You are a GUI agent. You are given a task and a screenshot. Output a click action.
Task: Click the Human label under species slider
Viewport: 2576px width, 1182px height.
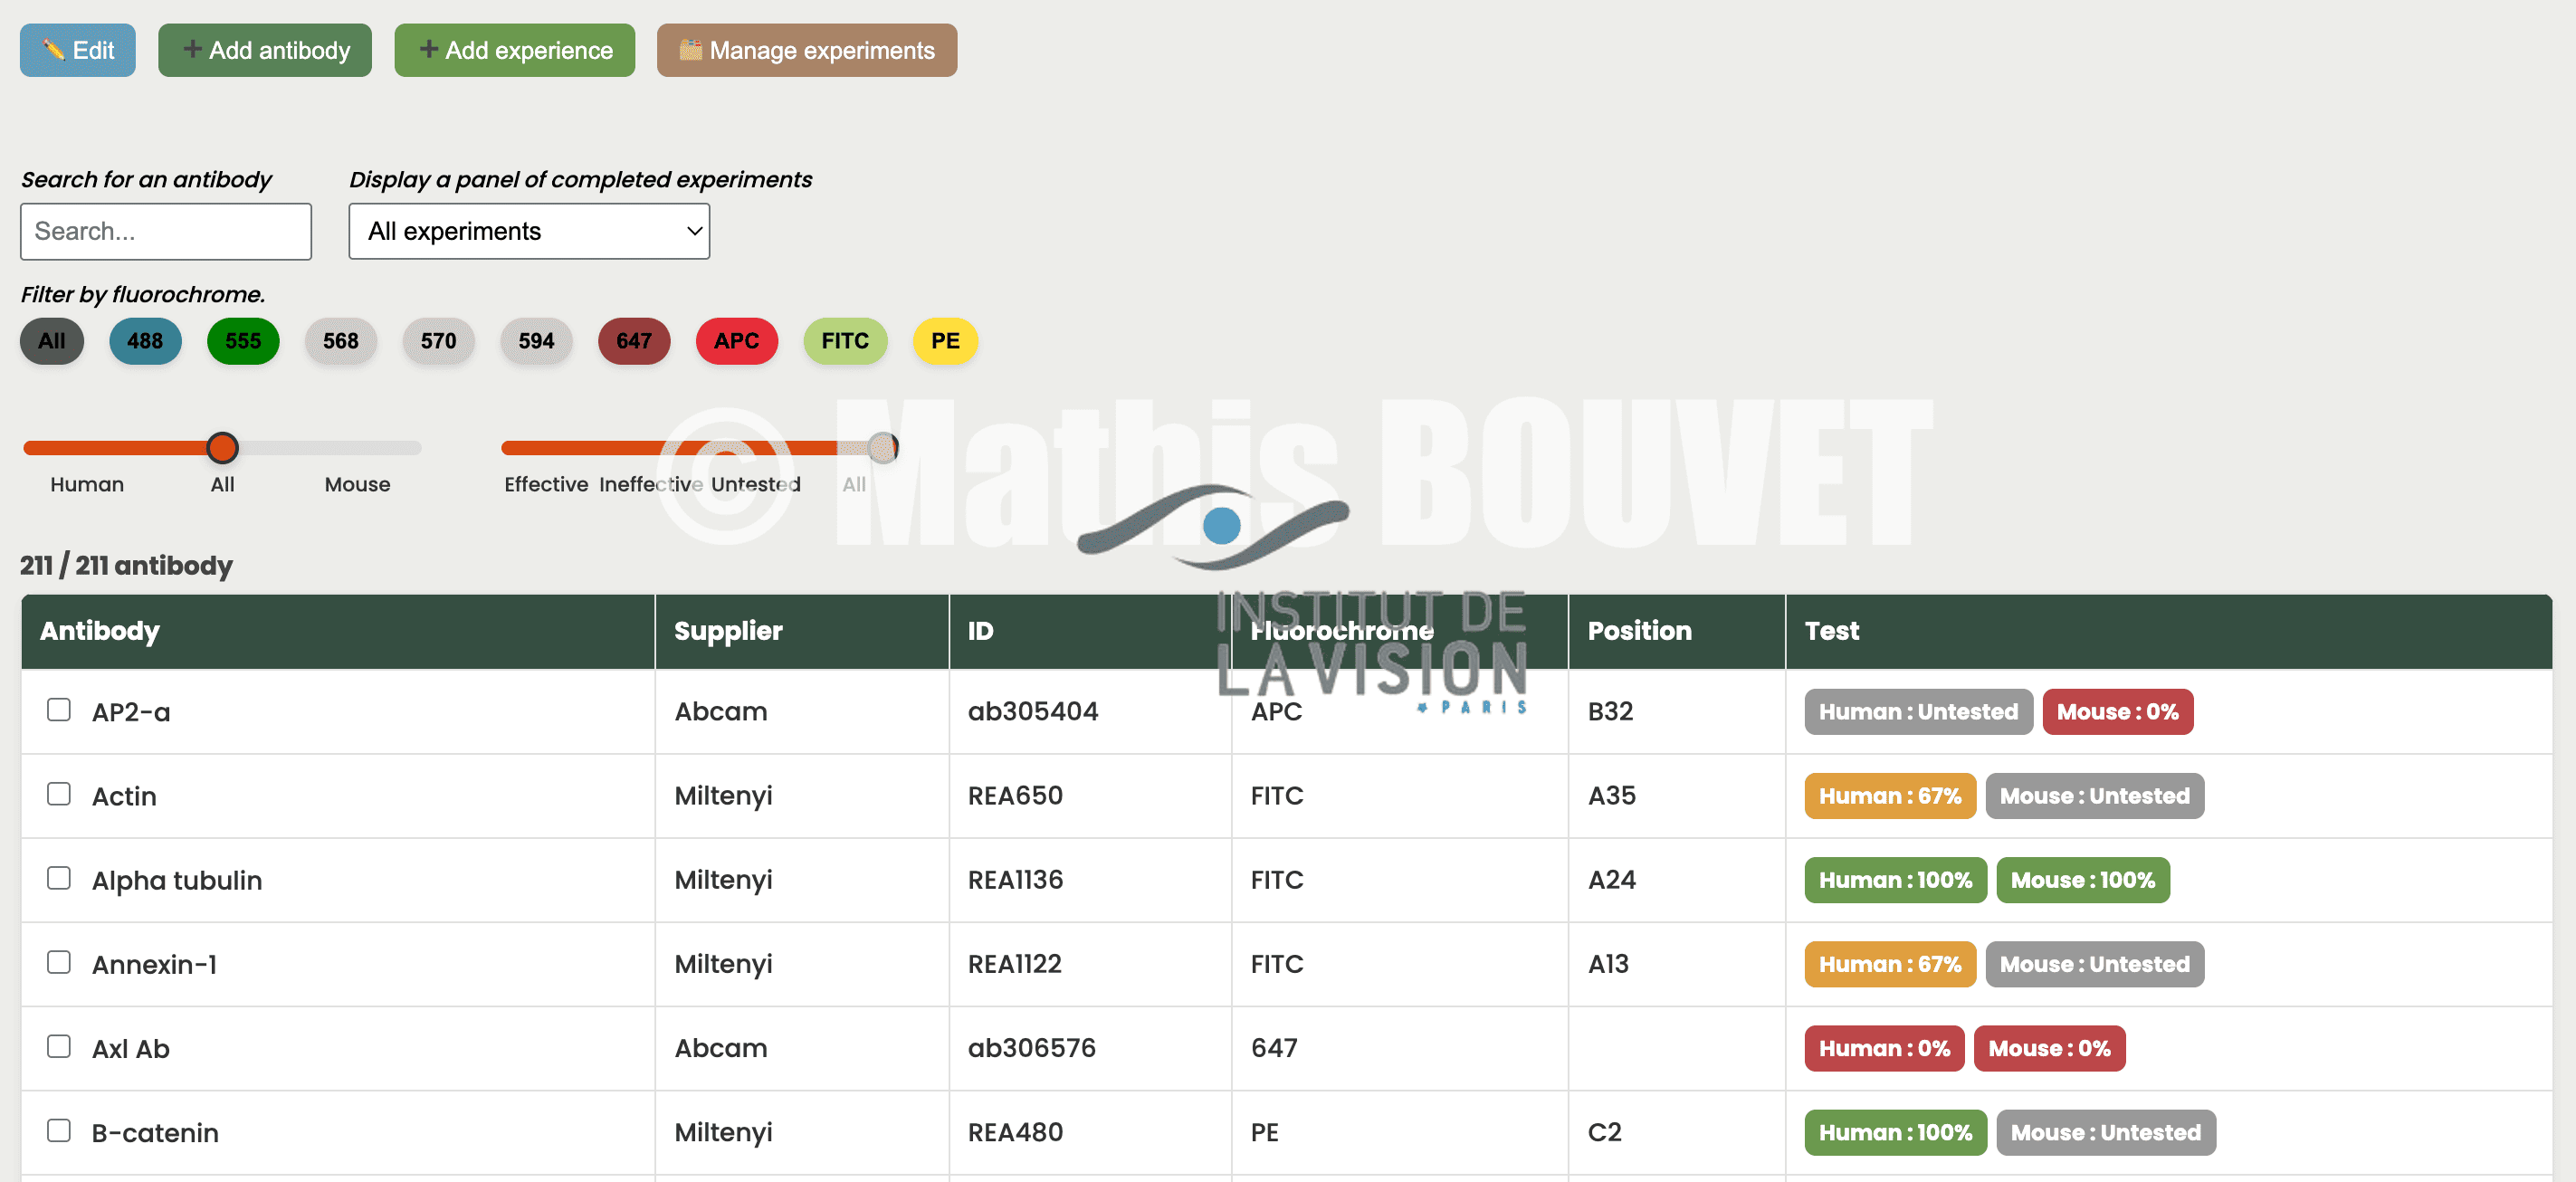click(87, 484)
